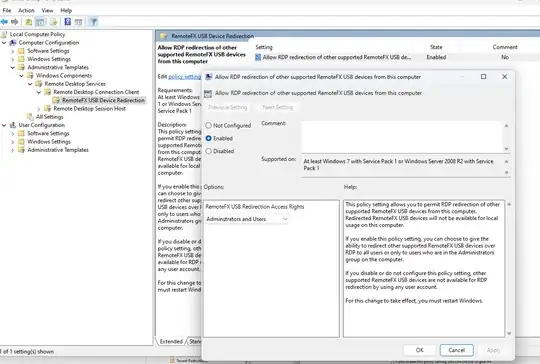Click the Comment box scrollbar down arrow
The image size is (540, 364).
click(506, 149)
